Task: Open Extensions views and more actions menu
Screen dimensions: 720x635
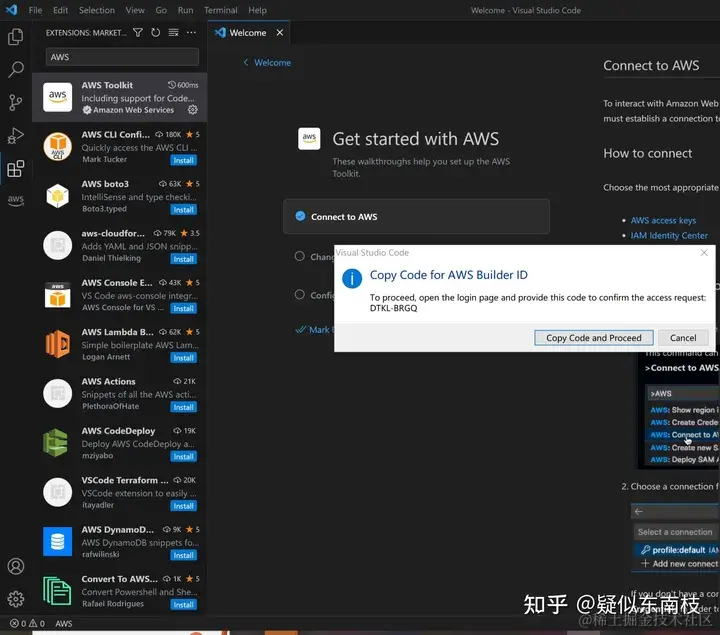Action: coord(191,33)
